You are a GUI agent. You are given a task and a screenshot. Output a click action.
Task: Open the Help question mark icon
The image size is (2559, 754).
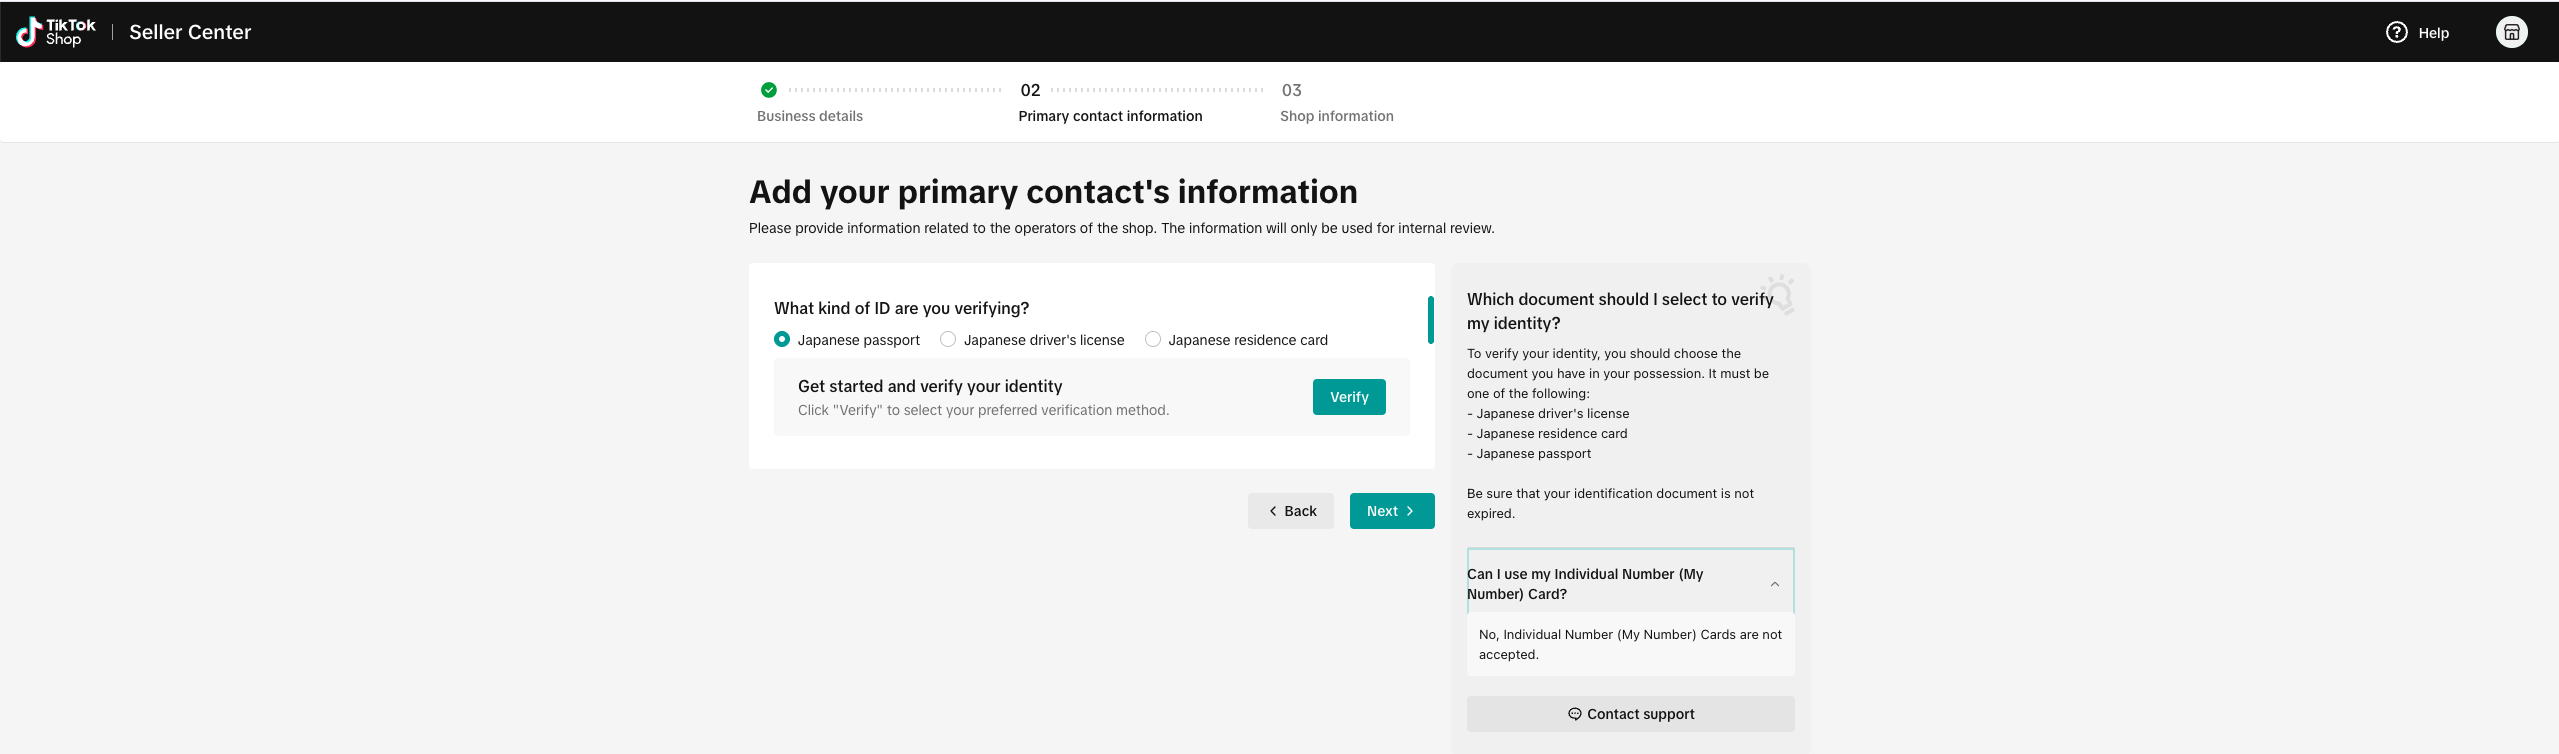click(x=2396, y=32)
